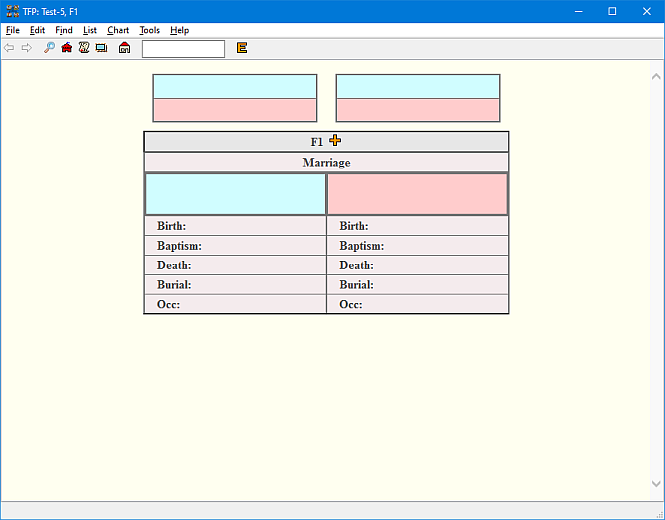The height and width of the screenshot is (520, 665).
Task: Click the husband's Birth field
Action: point(235,226)
